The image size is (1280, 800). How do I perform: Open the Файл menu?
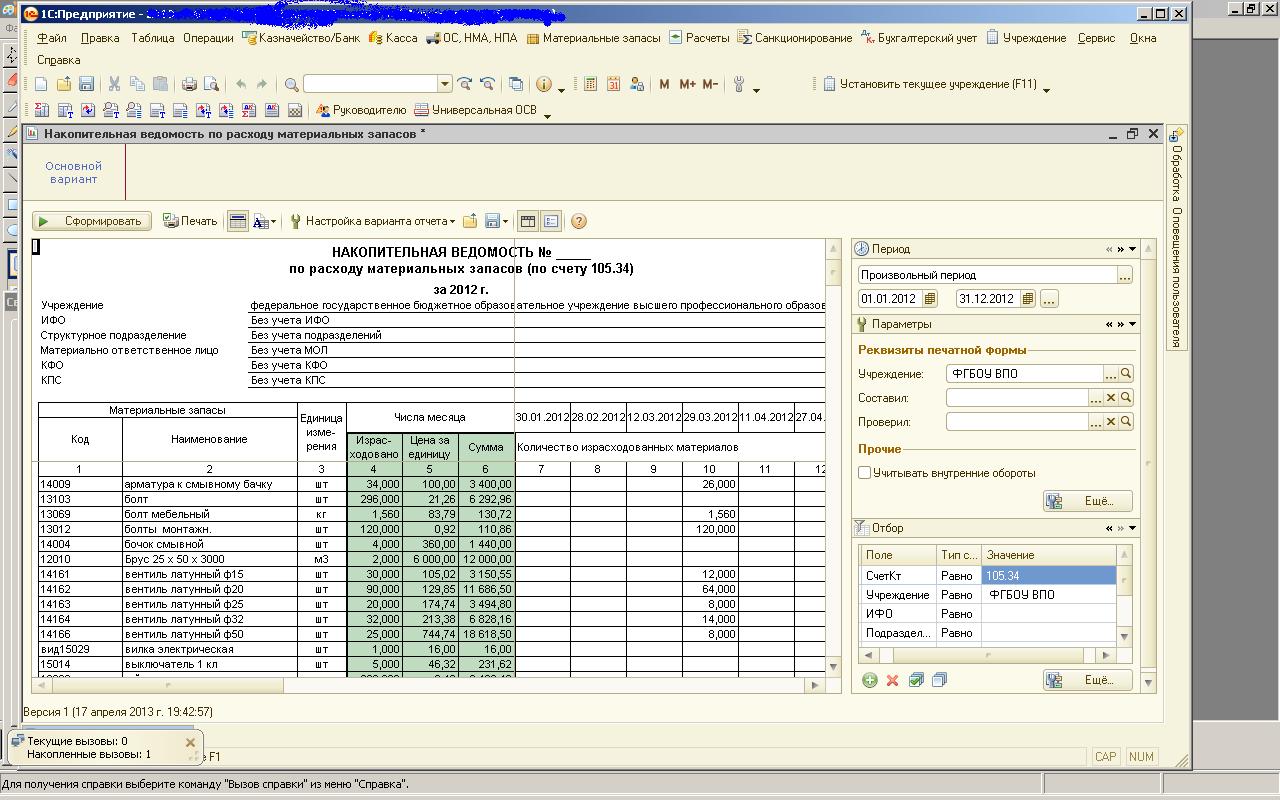[52, 38]
